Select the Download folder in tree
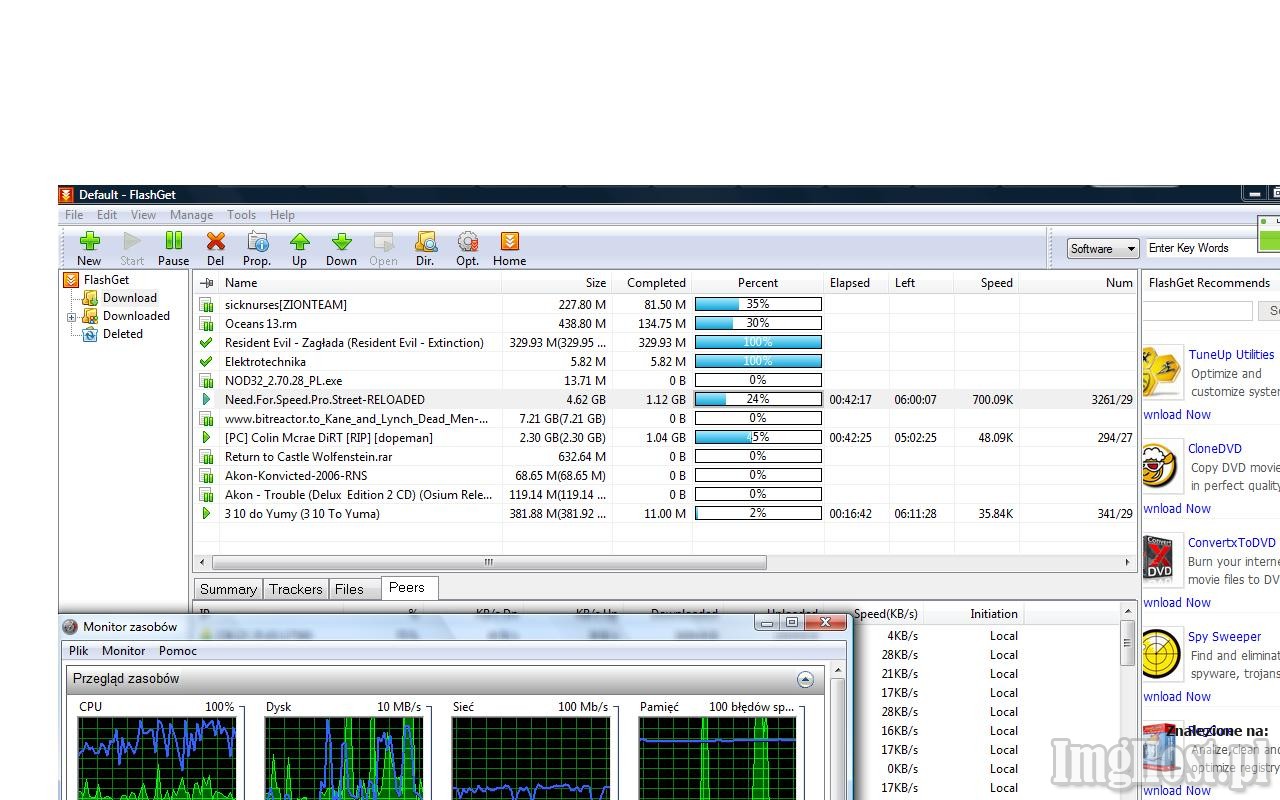This screenshot has width=1280, height=800. (129, 298)
